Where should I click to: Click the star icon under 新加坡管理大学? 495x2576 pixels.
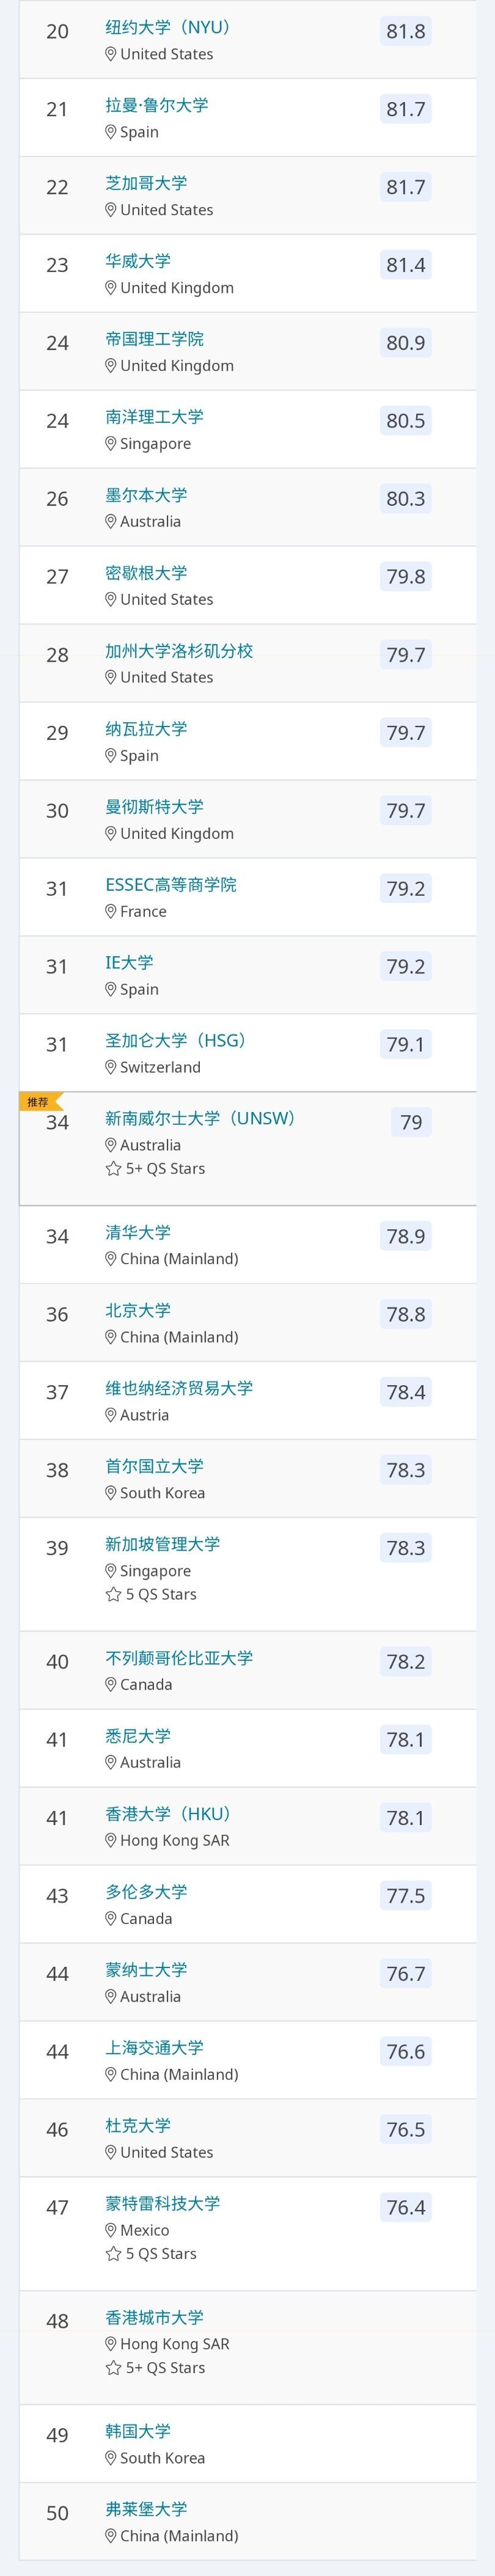click(x=113, y=1594)
